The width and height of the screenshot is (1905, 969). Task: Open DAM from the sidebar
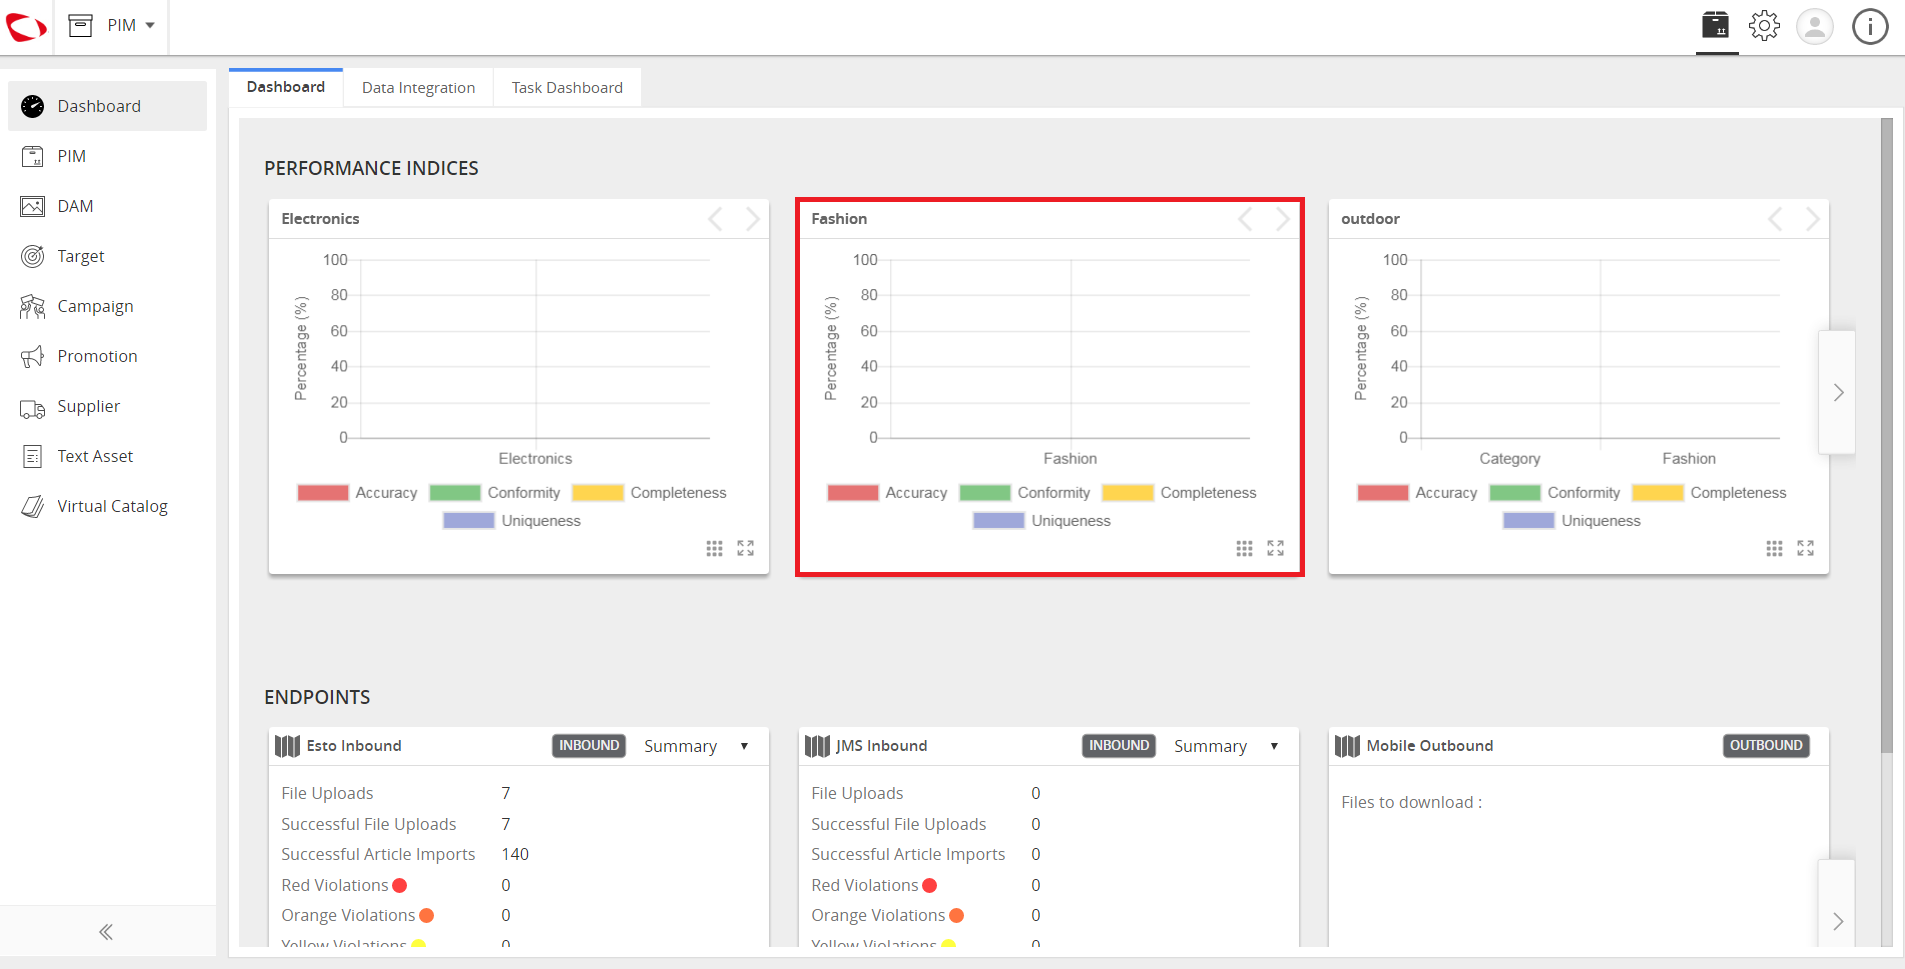(x=108, y=206)
